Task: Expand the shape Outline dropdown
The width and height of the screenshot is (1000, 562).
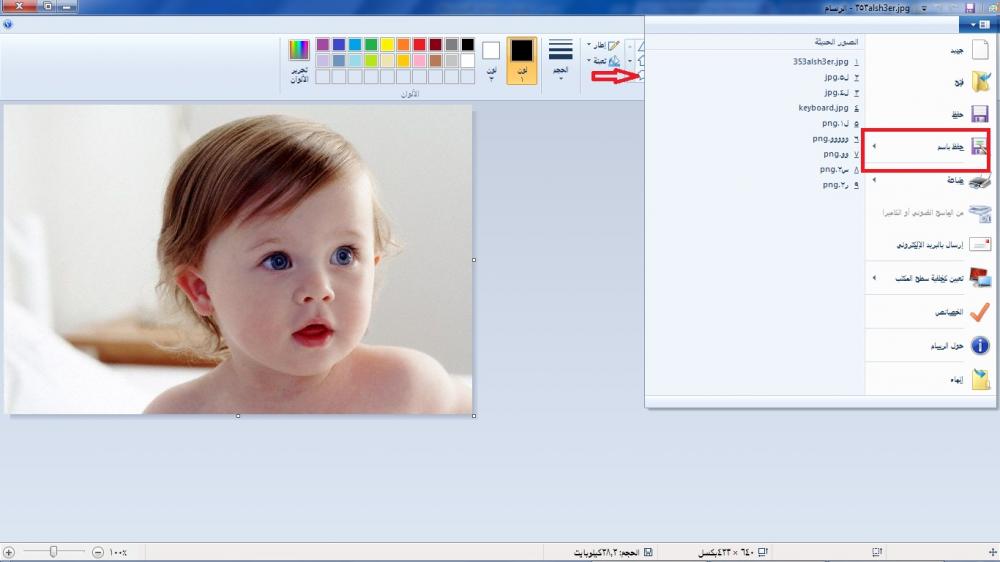Action: coord(600,46)
